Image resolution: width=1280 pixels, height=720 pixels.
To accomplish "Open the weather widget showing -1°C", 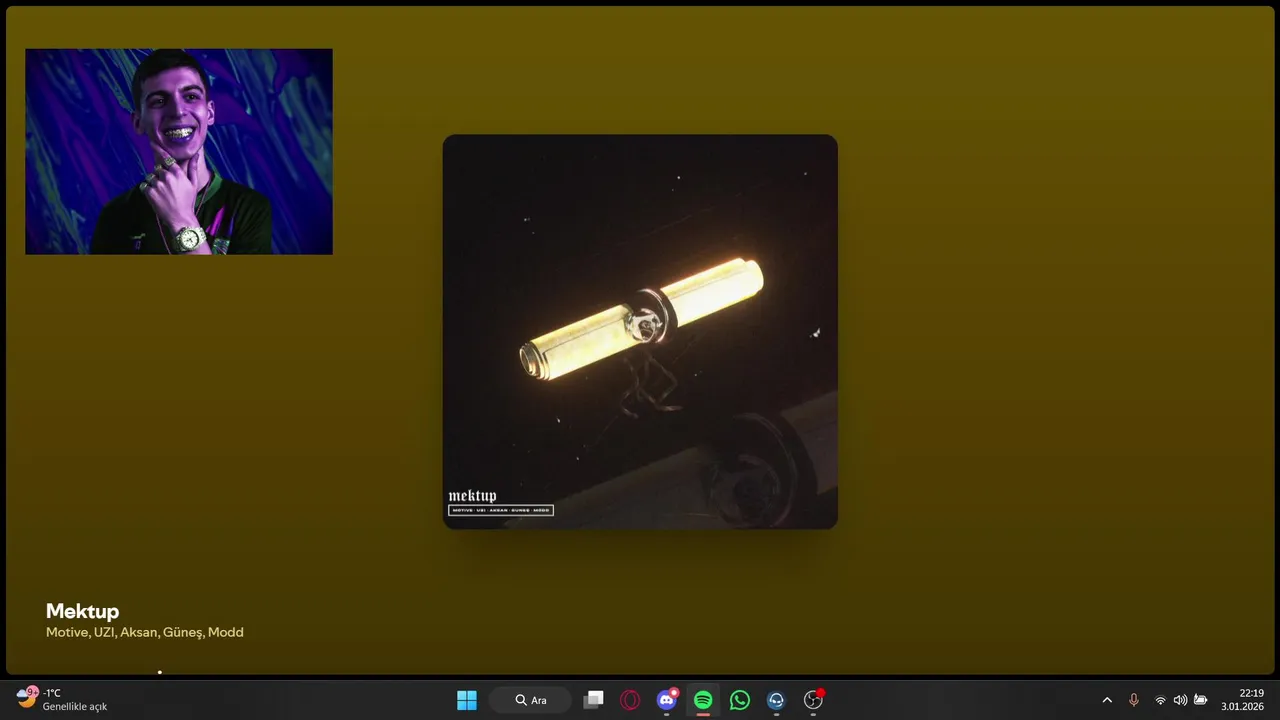I will tap(62, 699).
